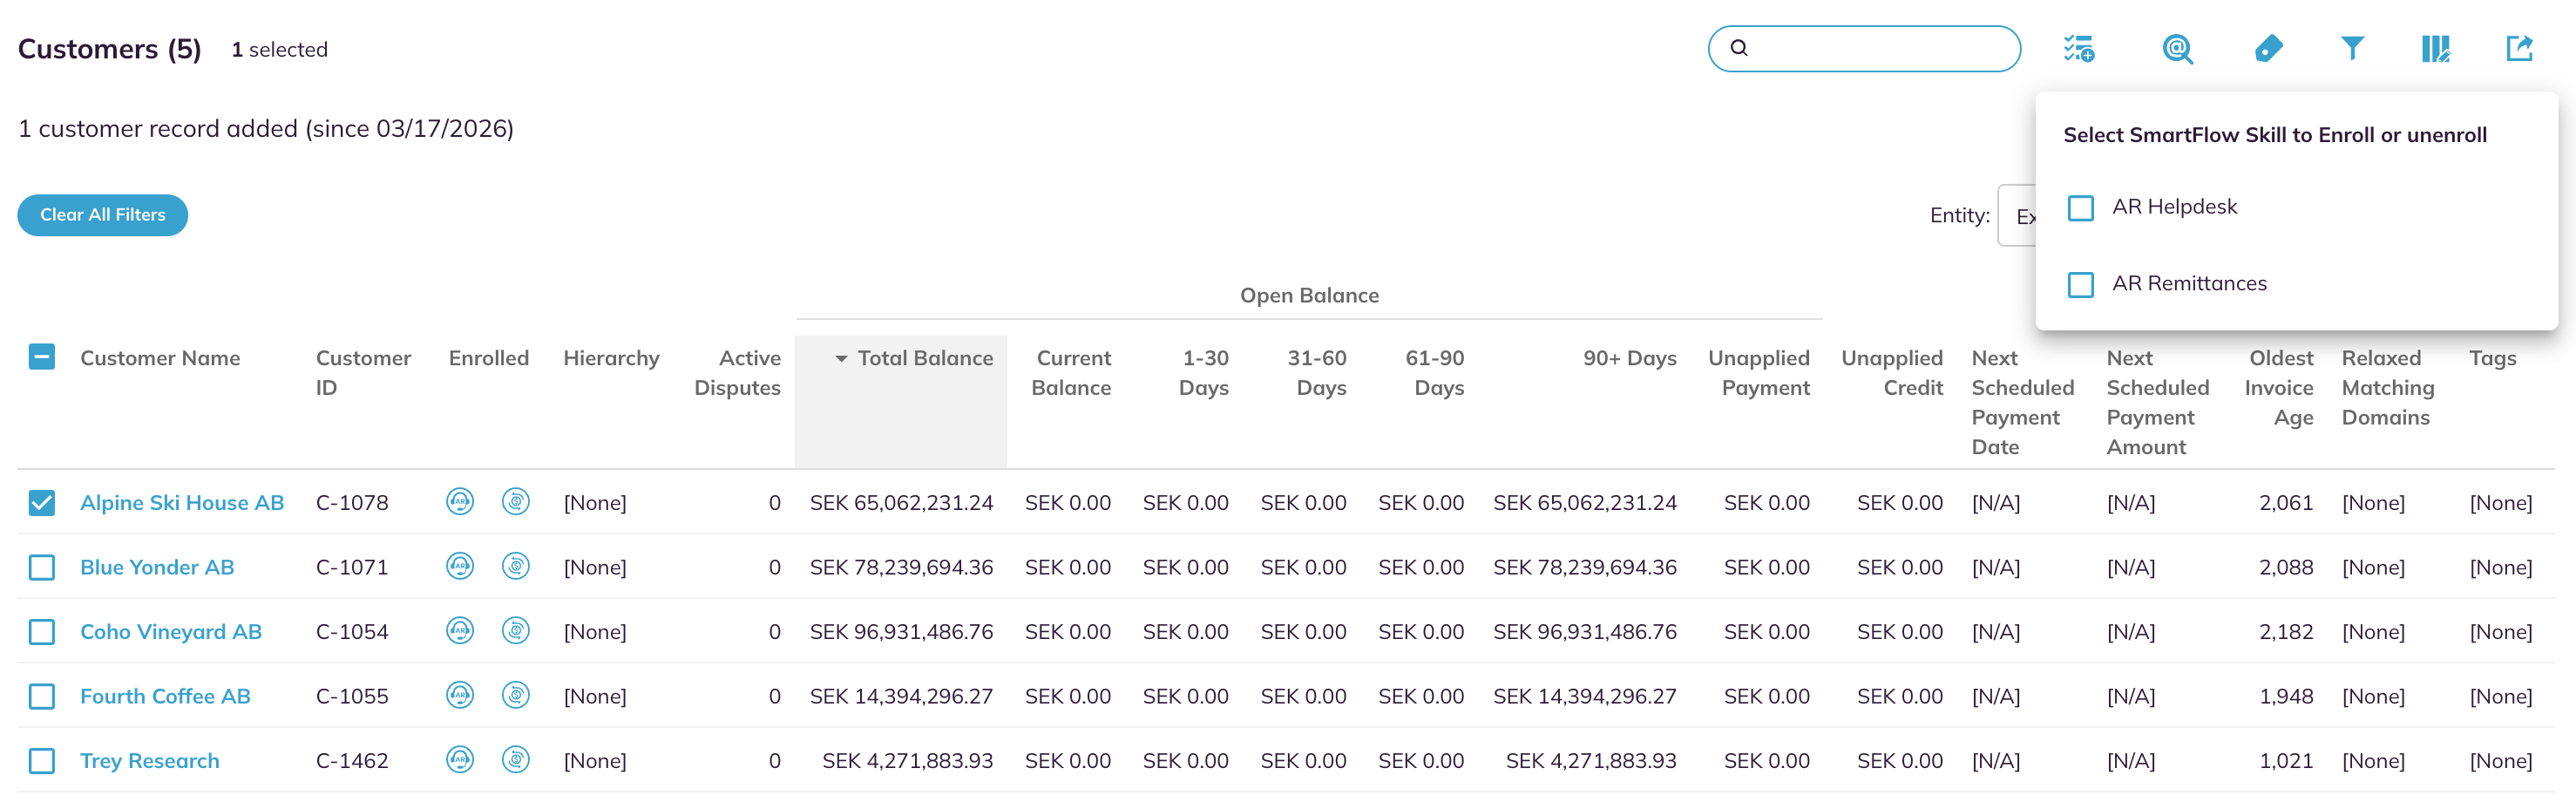Click the Relaxed Matching Domains column header

[x=2387, y=387]
